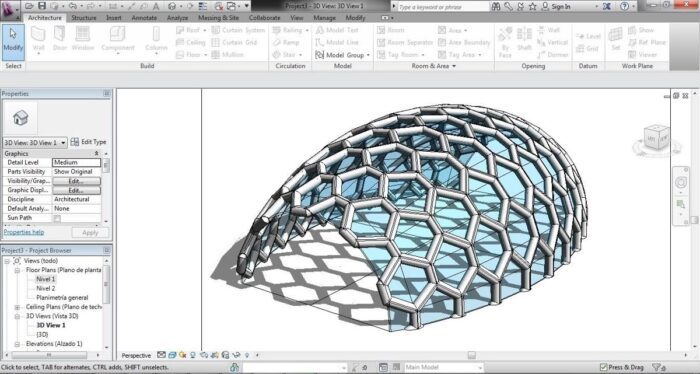Select the Wall tool
This screenshot has height=374, width=700.
coord(38,40)
